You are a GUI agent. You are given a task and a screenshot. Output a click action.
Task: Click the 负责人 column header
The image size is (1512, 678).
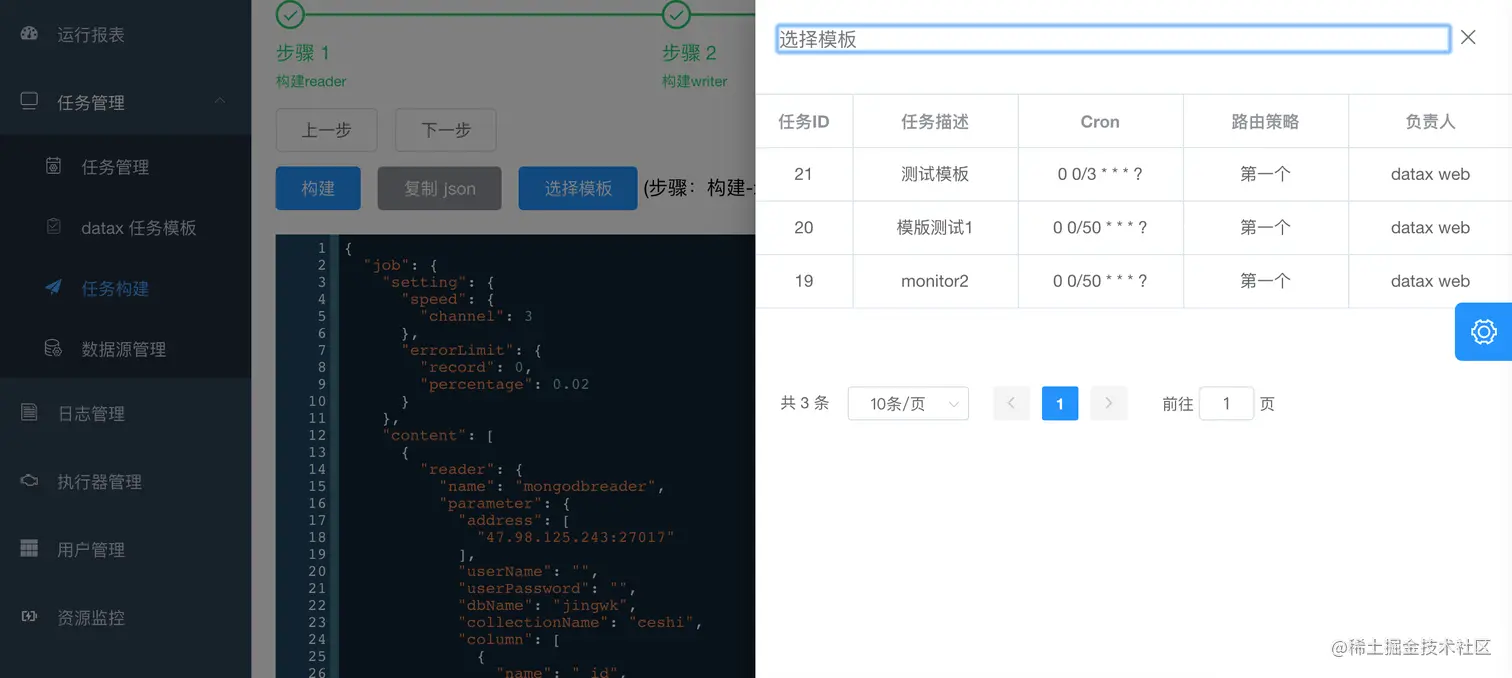pos(1430,121)
